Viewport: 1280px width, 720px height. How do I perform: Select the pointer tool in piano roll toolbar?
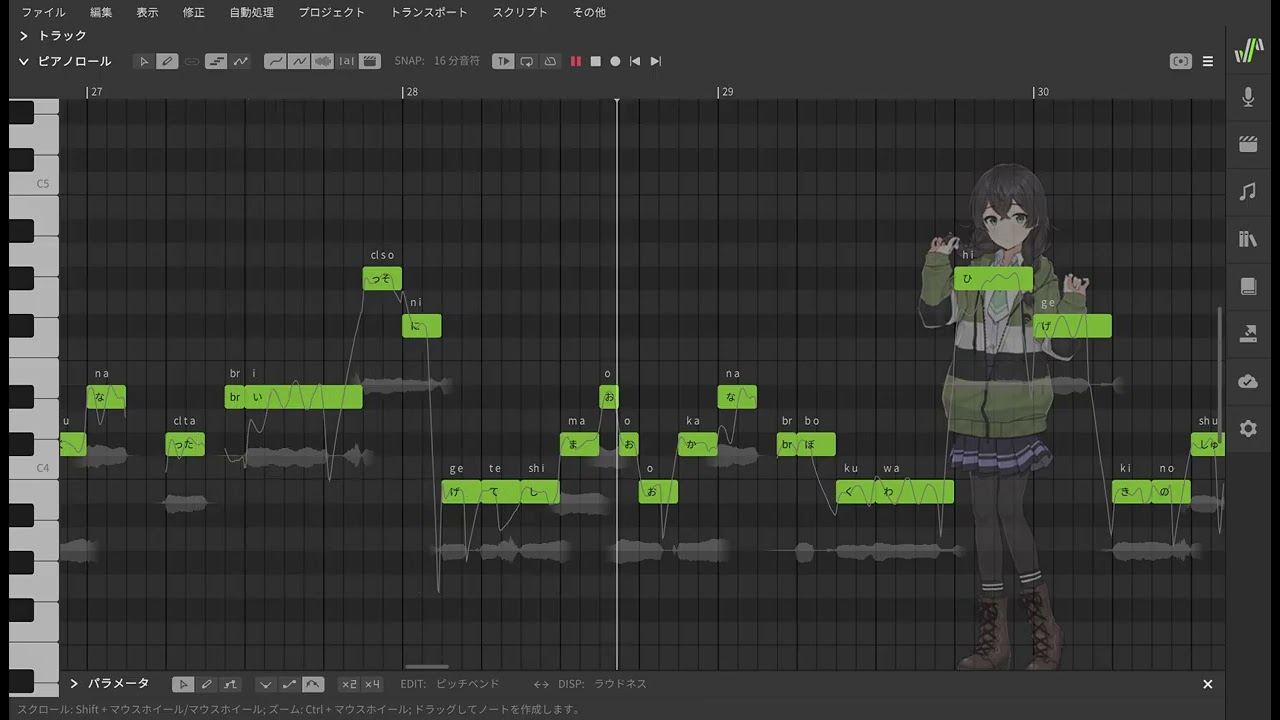click(x=144, y=61)
